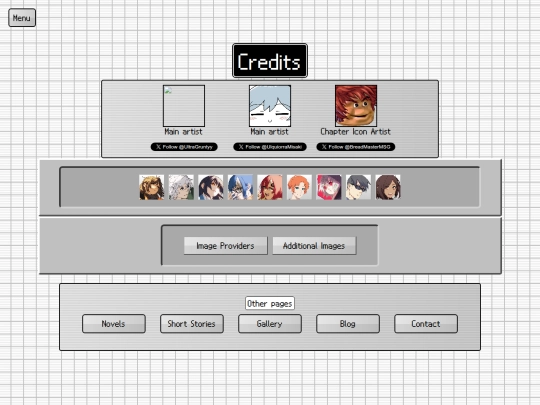Image resolution: width=540 pixels, height=405 pixels.
Task: Click the Chapter Icon Artist avatar
Action: pos(356,106)
